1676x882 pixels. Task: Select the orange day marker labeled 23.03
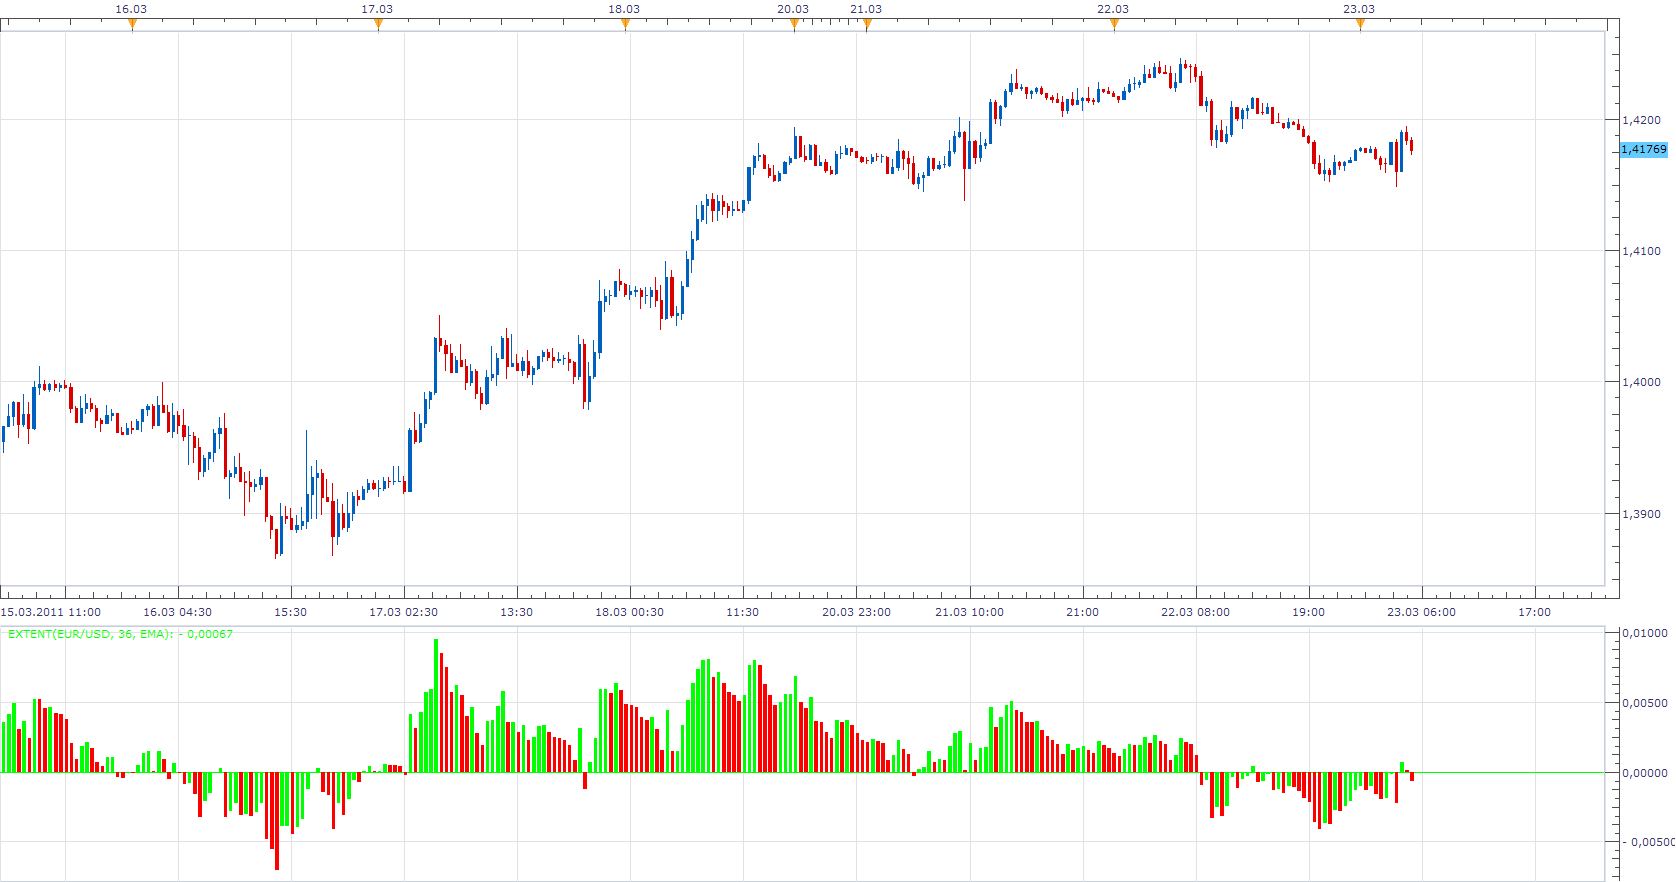(x=1360, y=25)
